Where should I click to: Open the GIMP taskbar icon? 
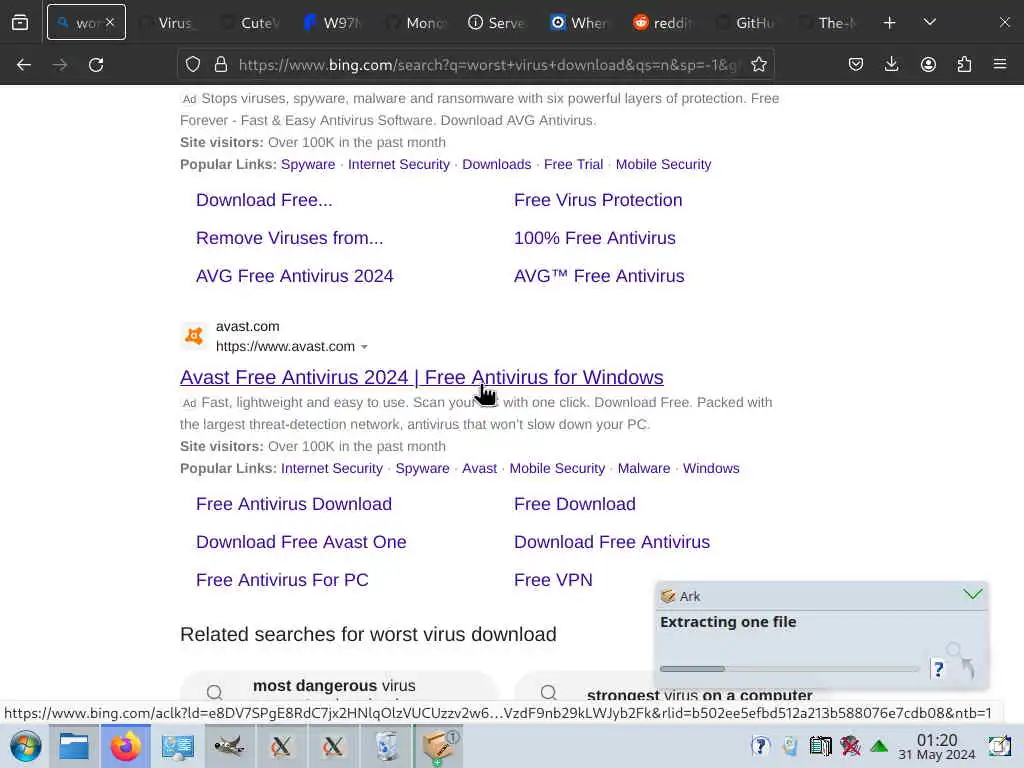[x=229, y=746]
